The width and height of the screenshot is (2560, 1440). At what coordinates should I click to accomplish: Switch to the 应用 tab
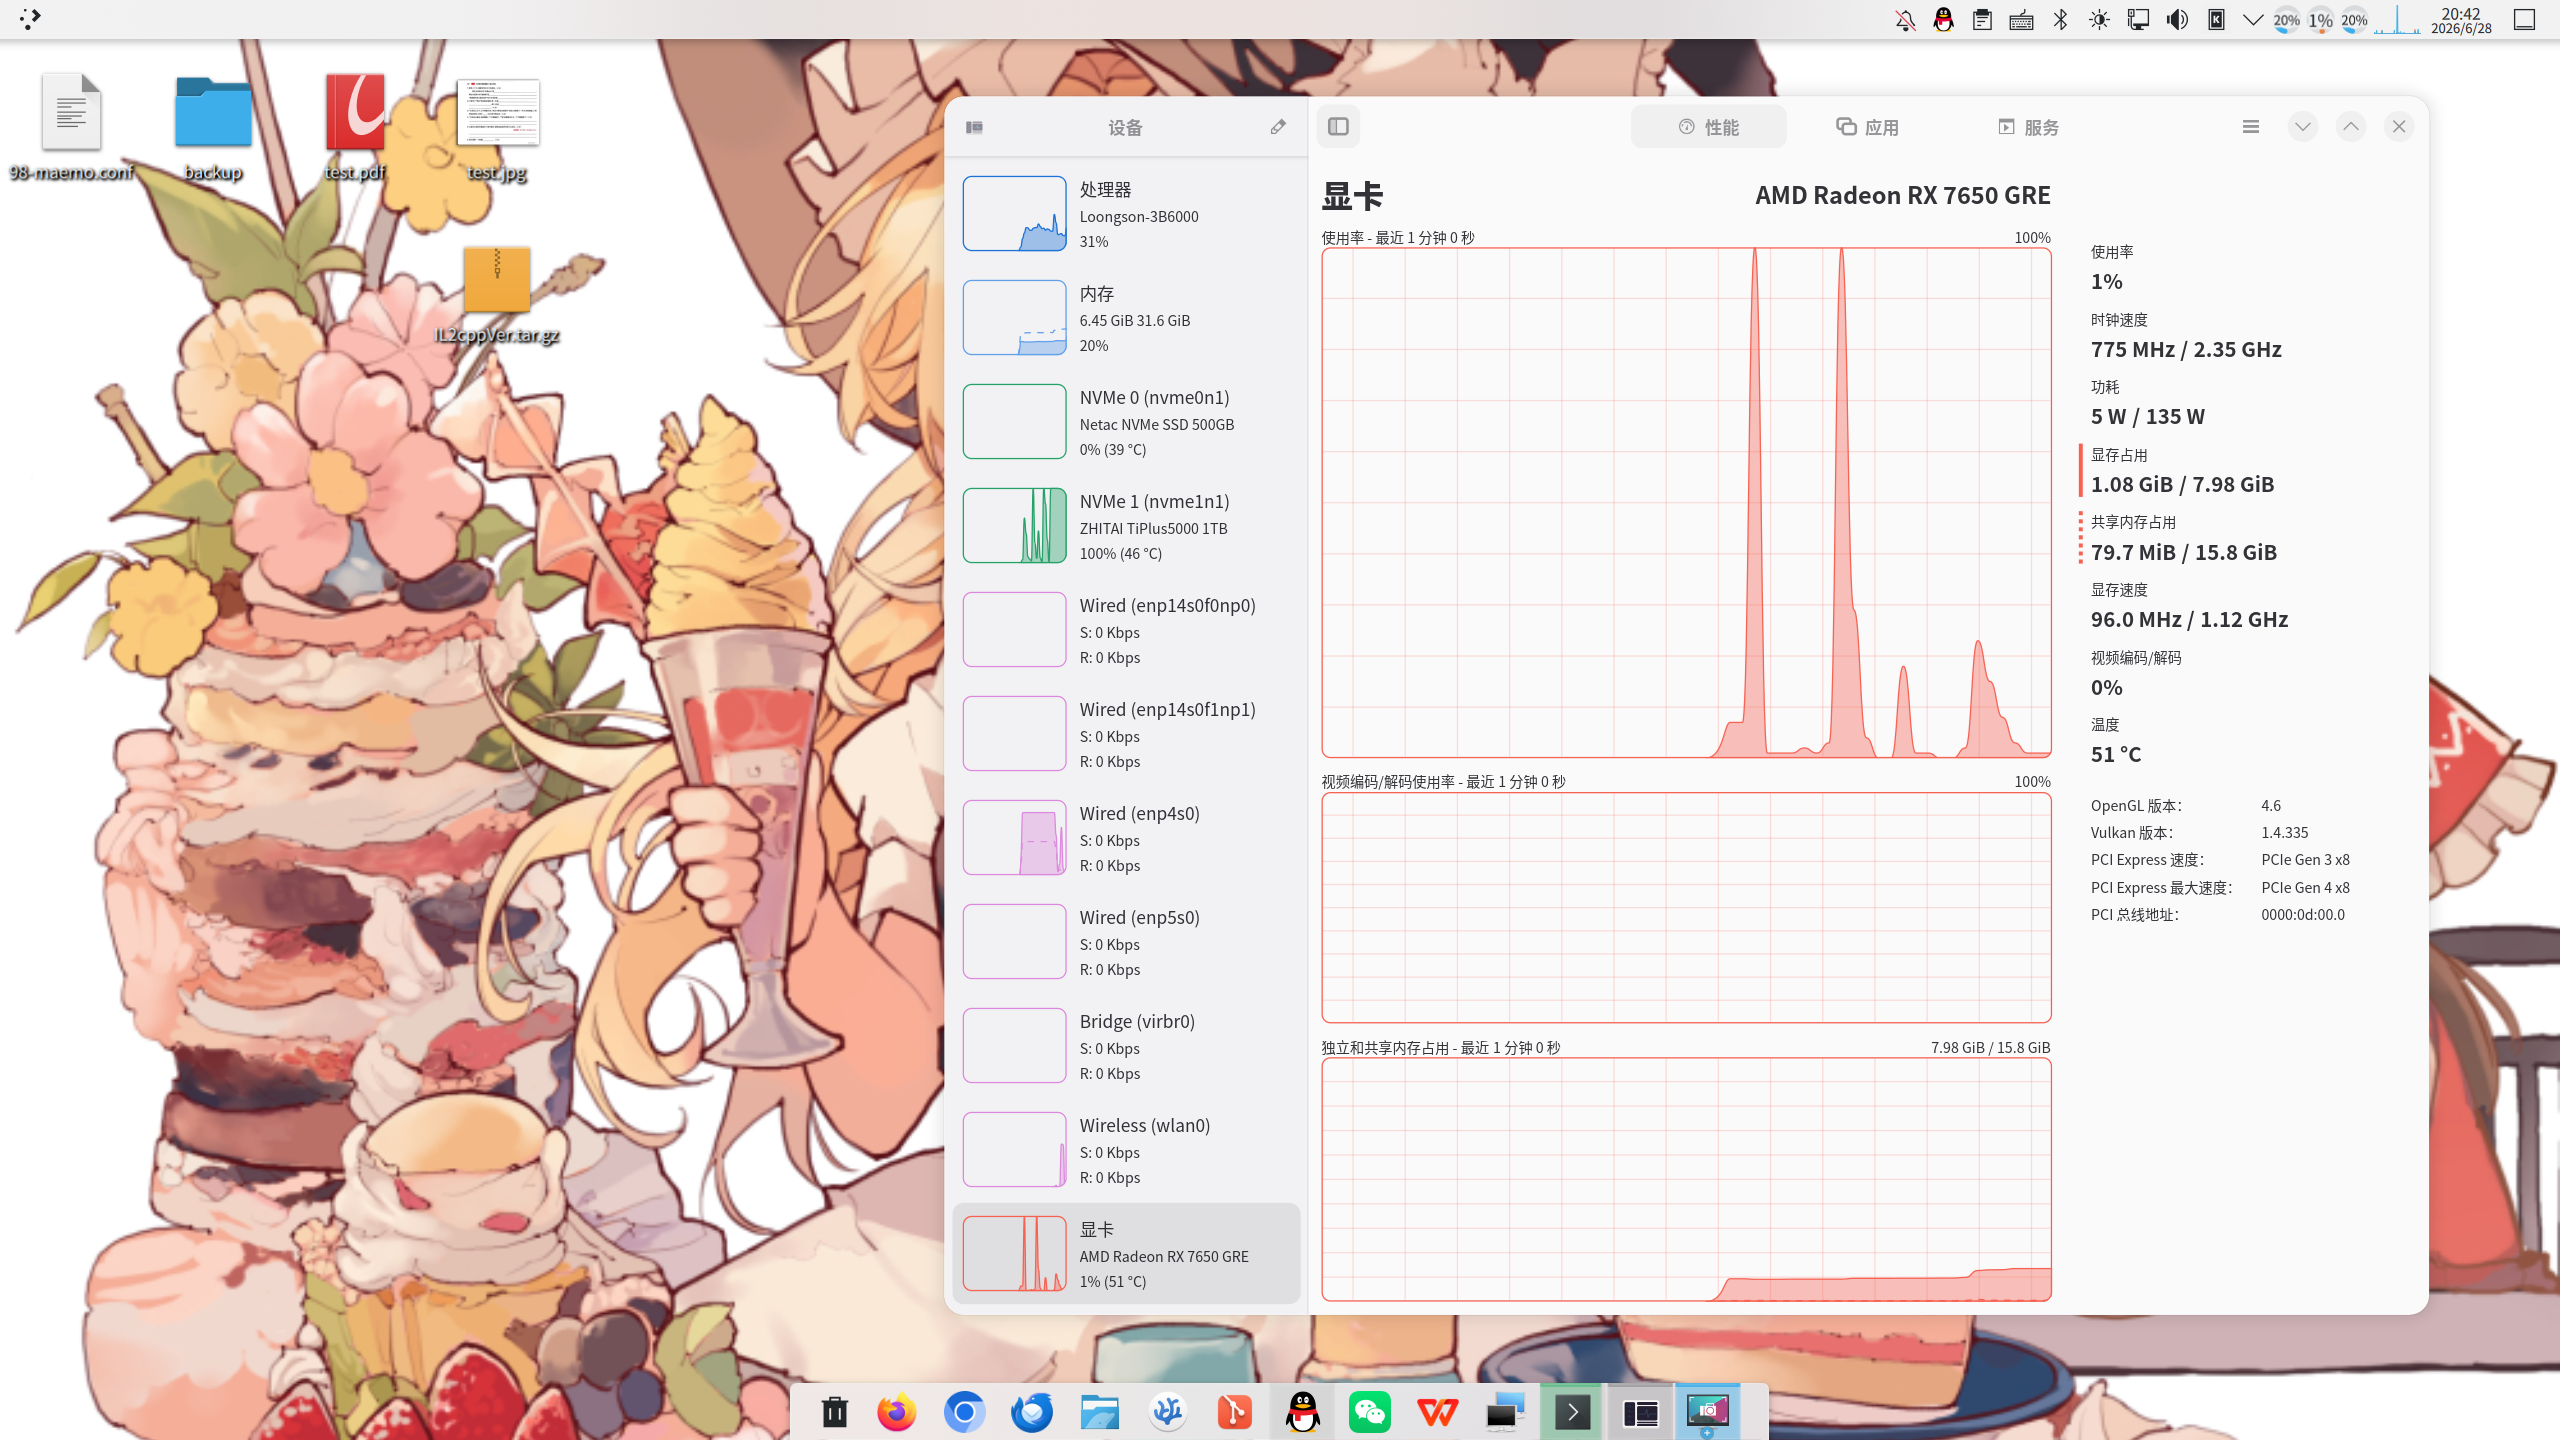(x=1866, y=127)
